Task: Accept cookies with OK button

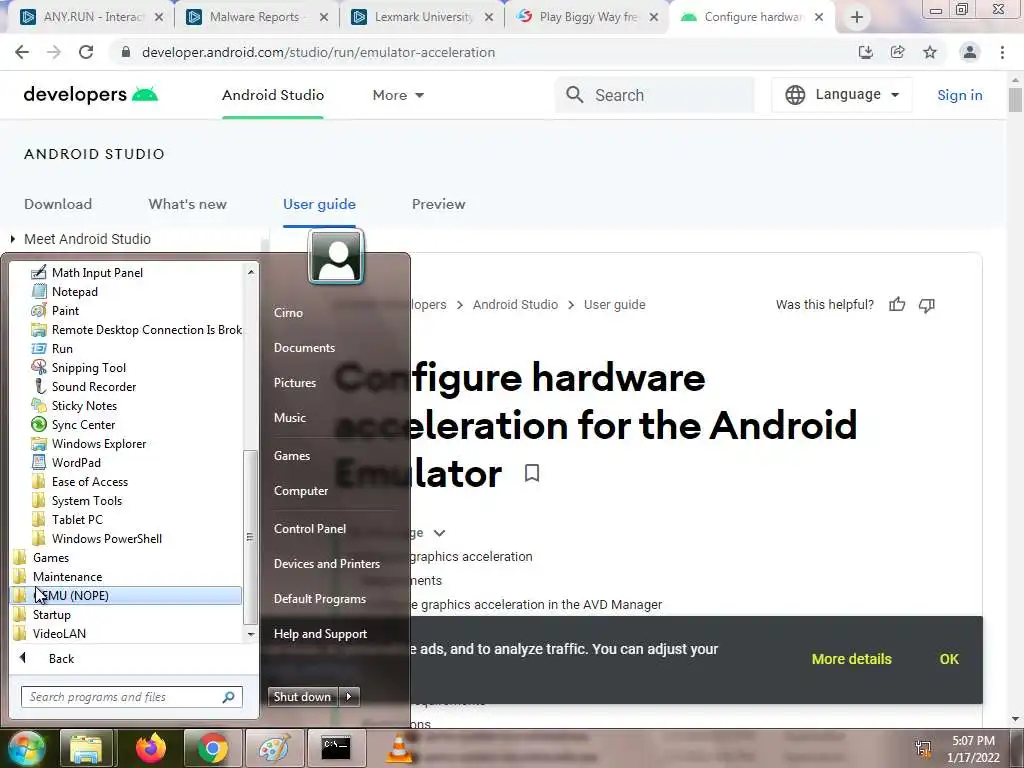Action: 949,660
